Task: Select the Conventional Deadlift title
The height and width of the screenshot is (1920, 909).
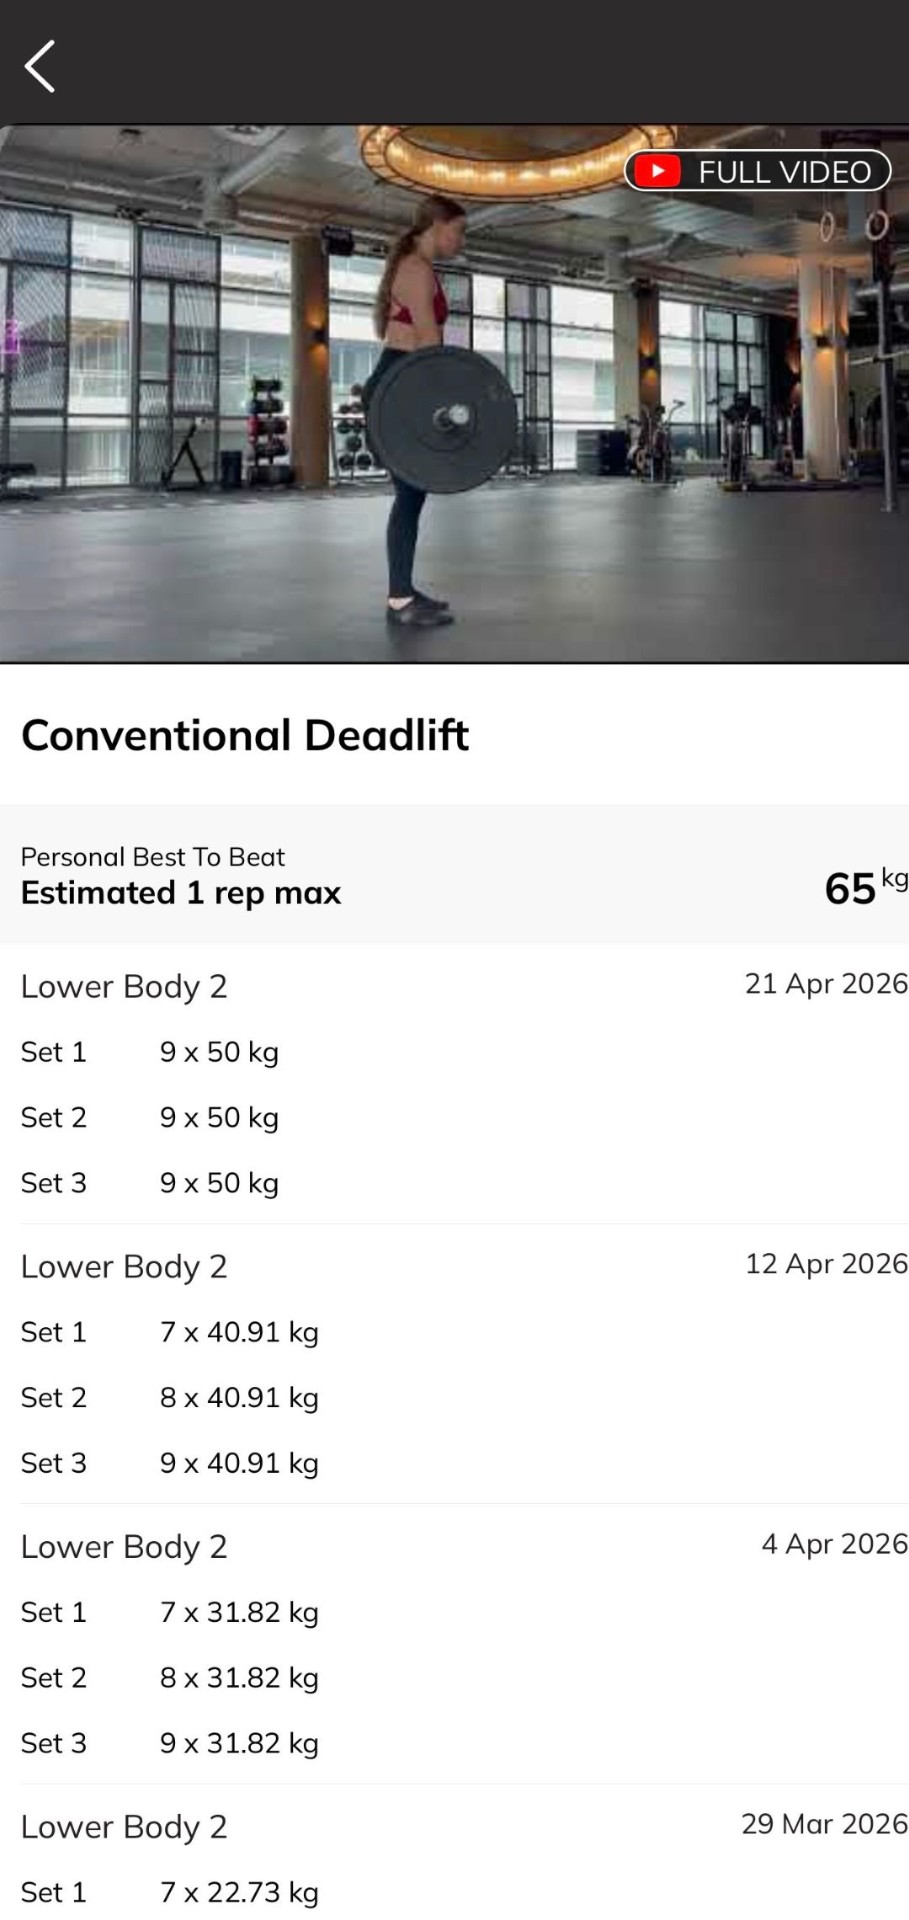Action: tap(245, 735)
